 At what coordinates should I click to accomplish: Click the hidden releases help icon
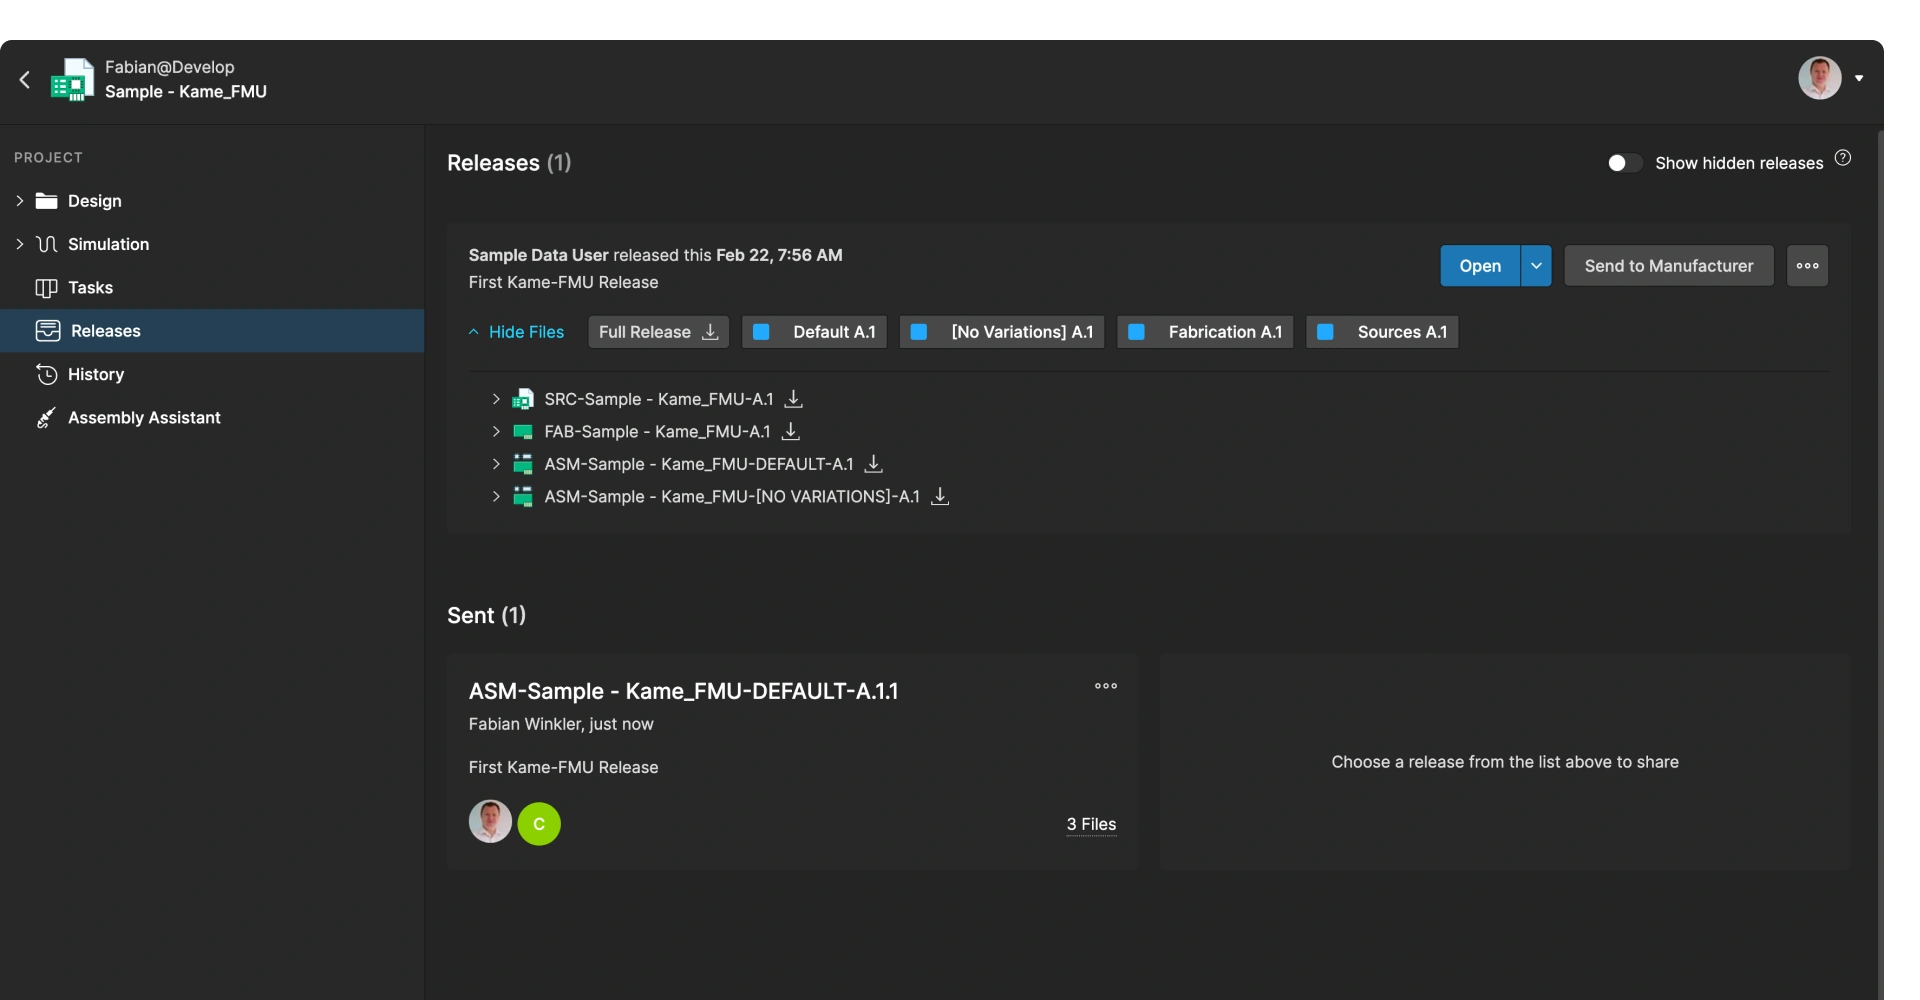(1843, 158)
